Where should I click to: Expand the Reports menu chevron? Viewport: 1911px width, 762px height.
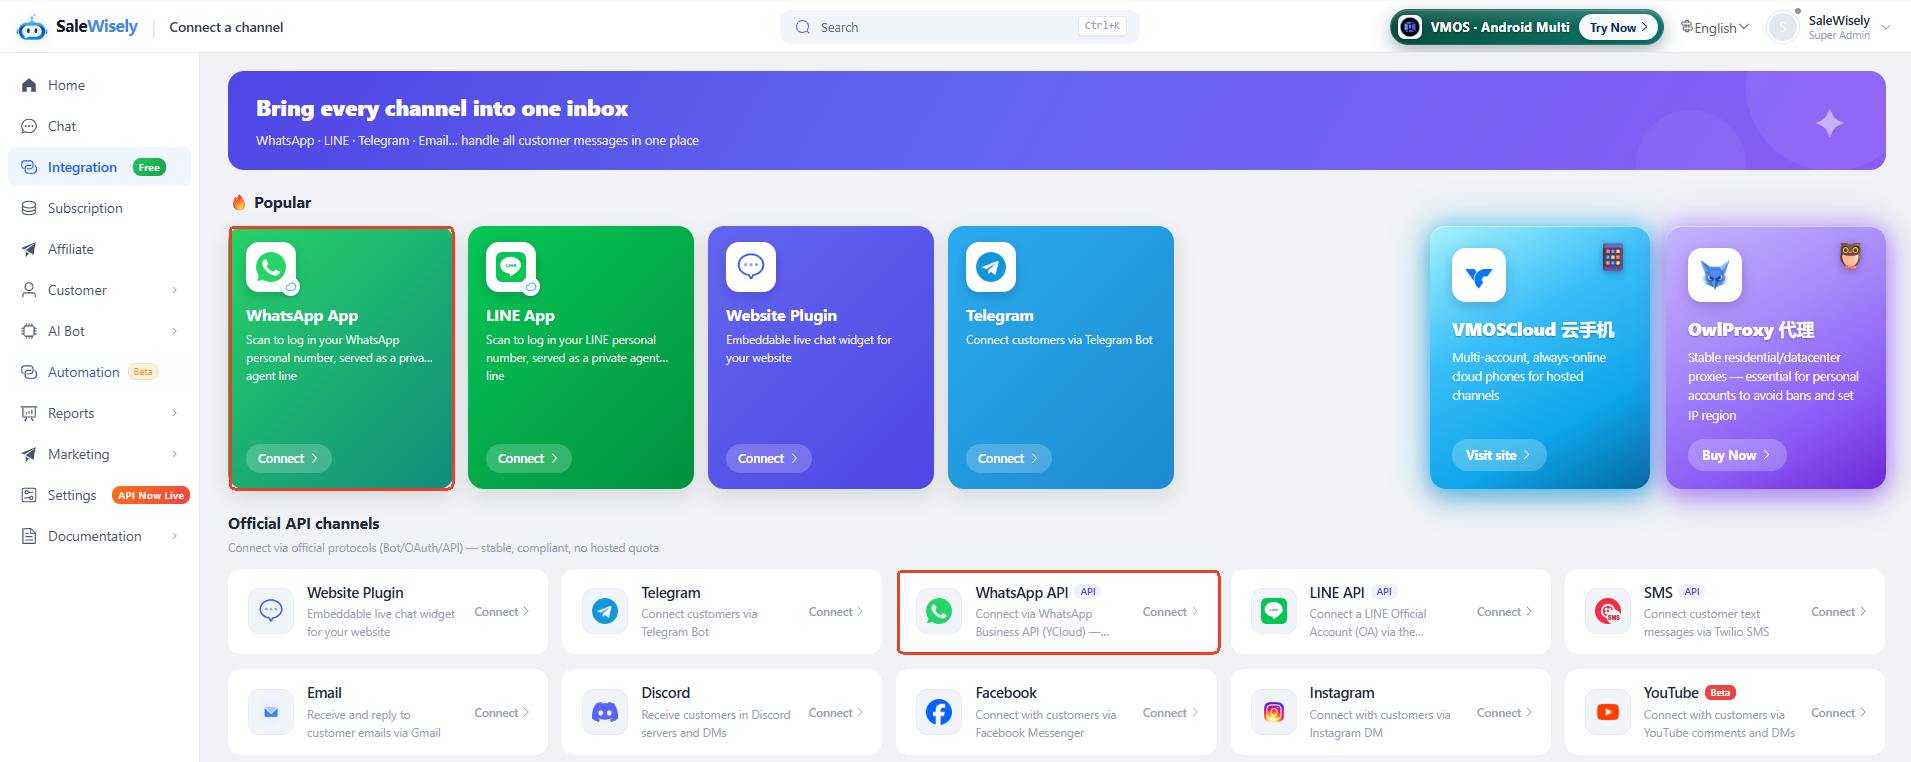click(174, 413)
